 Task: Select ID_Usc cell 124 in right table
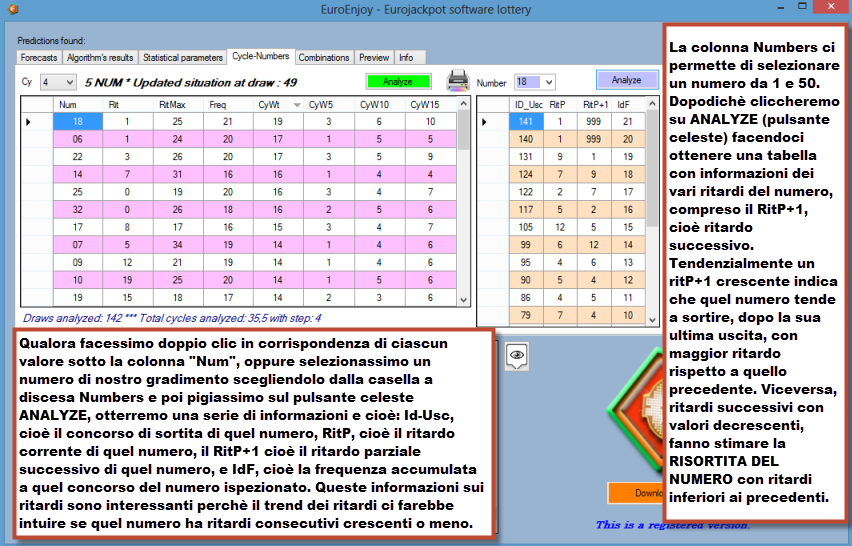tap(526, 174)
